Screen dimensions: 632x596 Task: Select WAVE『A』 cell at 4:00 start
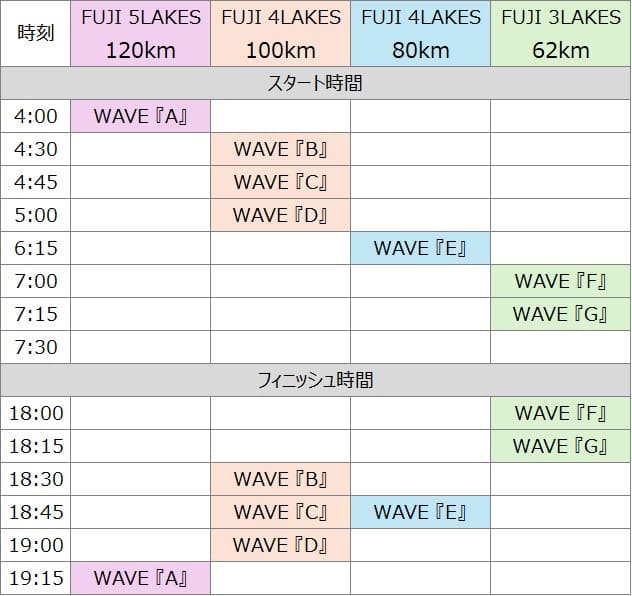point(141,116)
